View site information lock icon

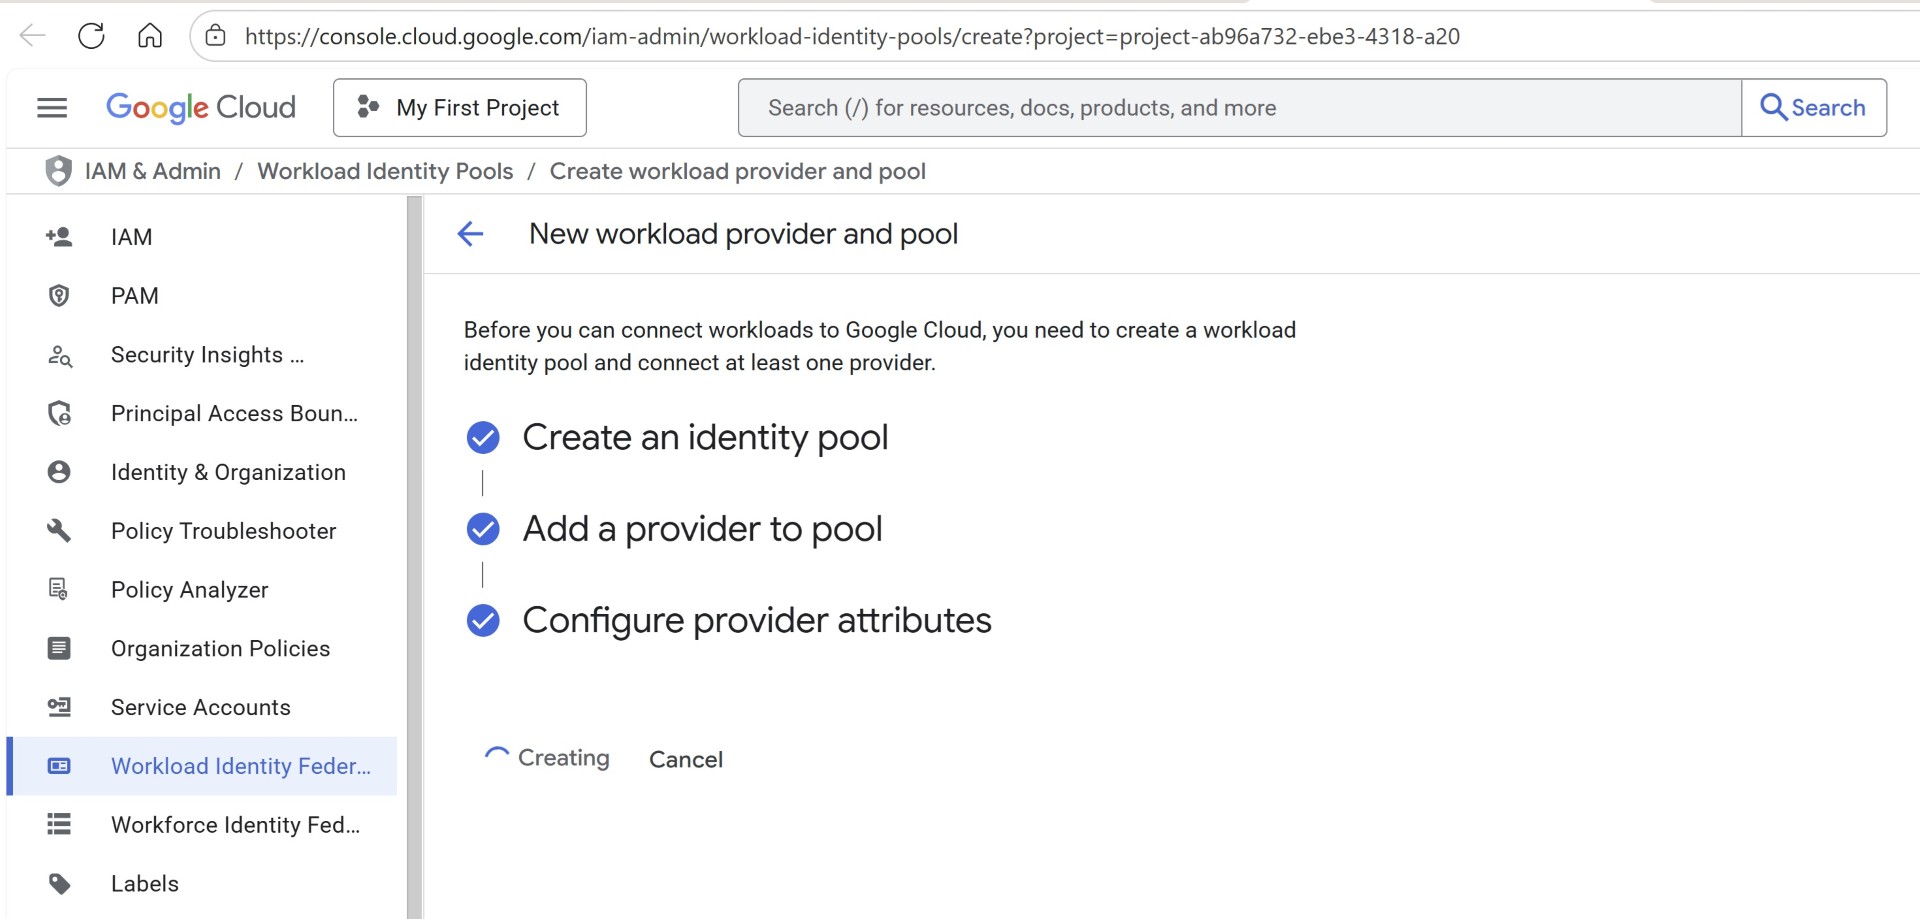click(215, 36)
